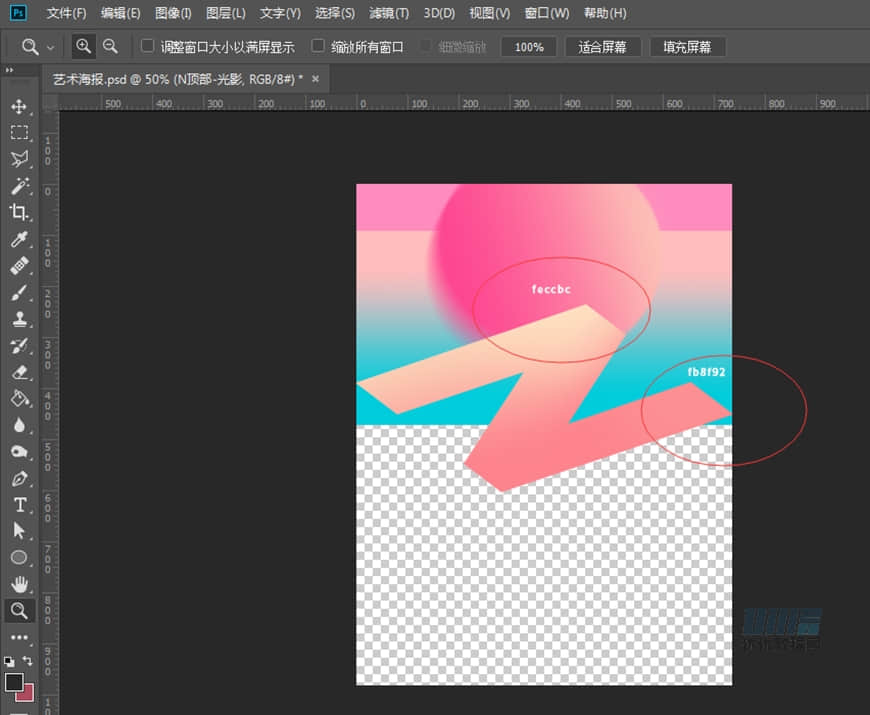Activate the Hand tool
This screenshot has width=870, height=715.
[19, 584]
